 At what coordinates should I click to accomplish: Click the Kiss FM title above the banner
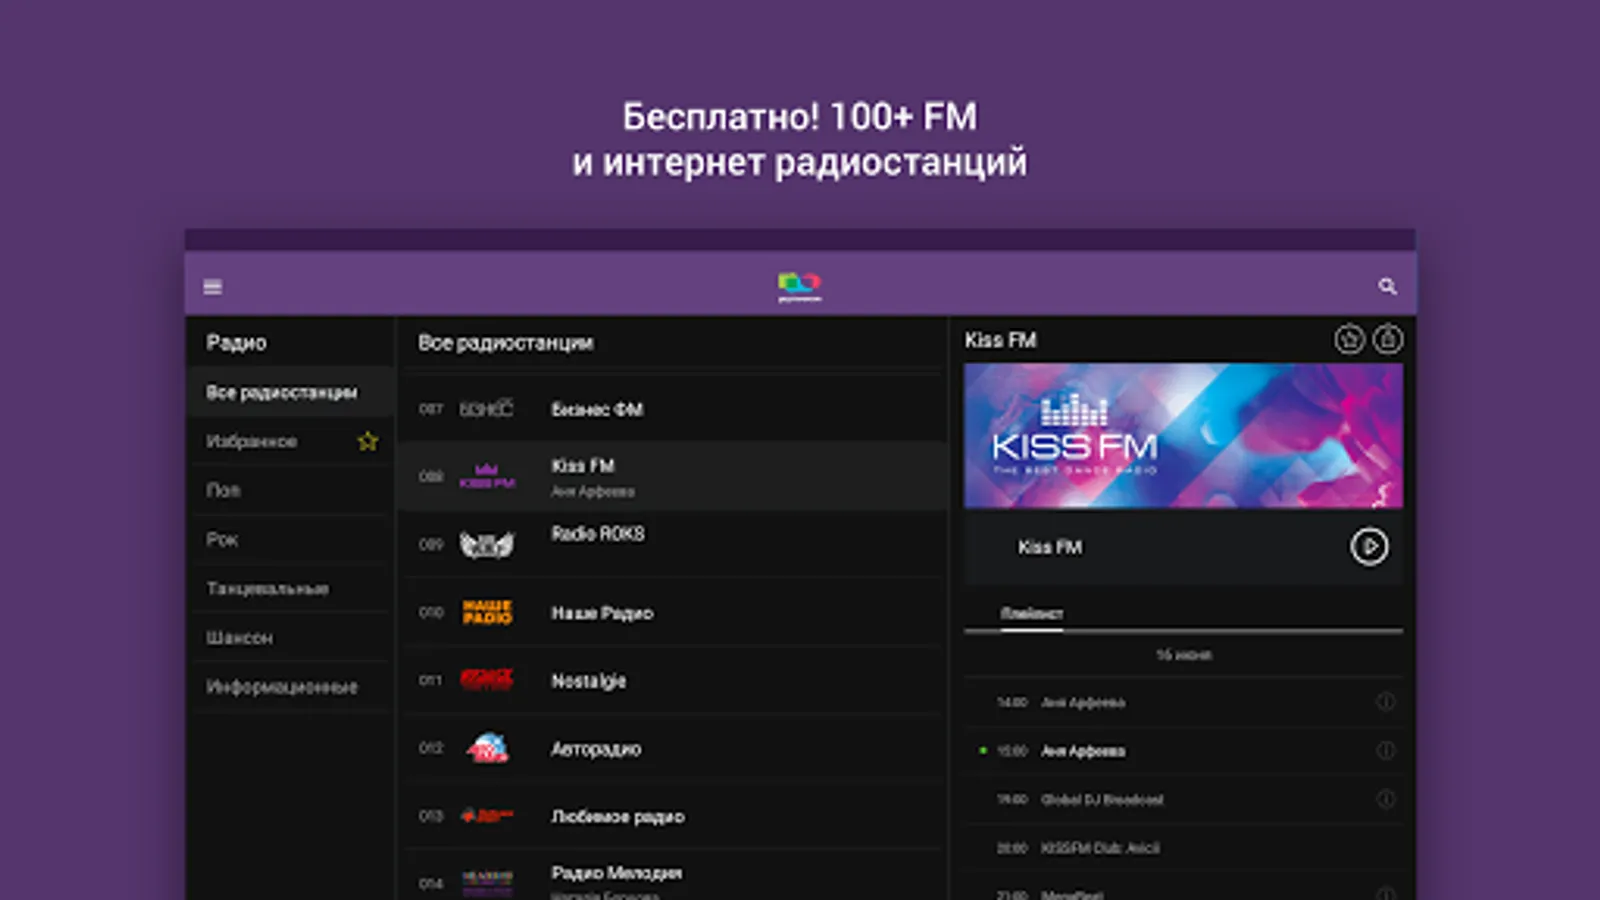1000,340
